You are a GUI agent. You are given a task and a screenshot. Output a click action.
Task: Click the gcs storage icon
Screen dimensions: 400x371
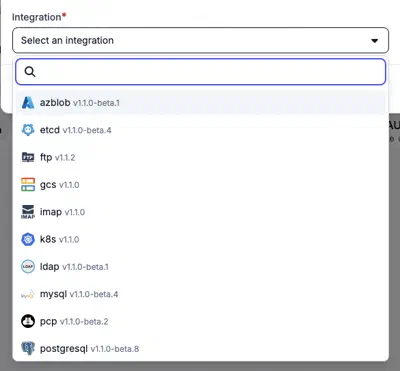(28, 184)
